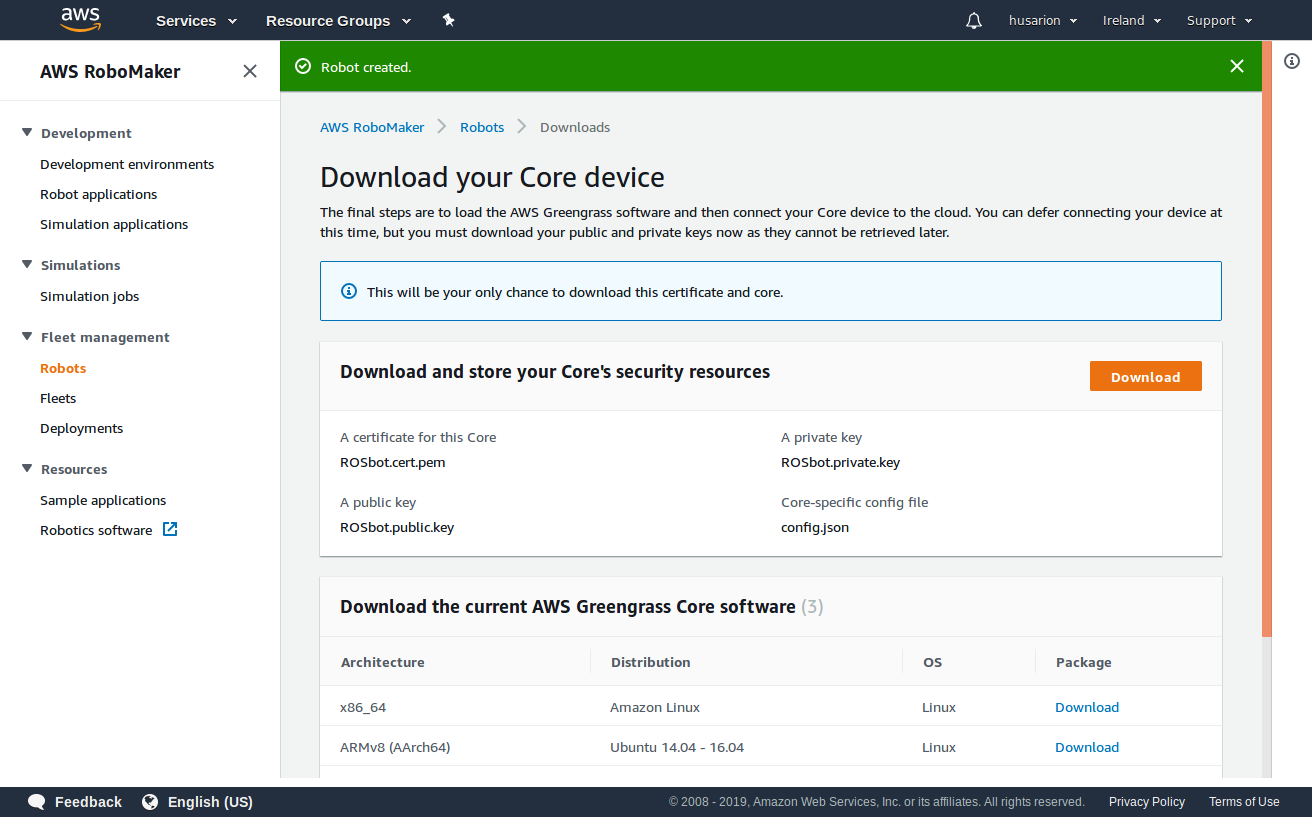Open Simulation applications page
This screenshot has width=1312, height=817.
(x=114, y=224)
